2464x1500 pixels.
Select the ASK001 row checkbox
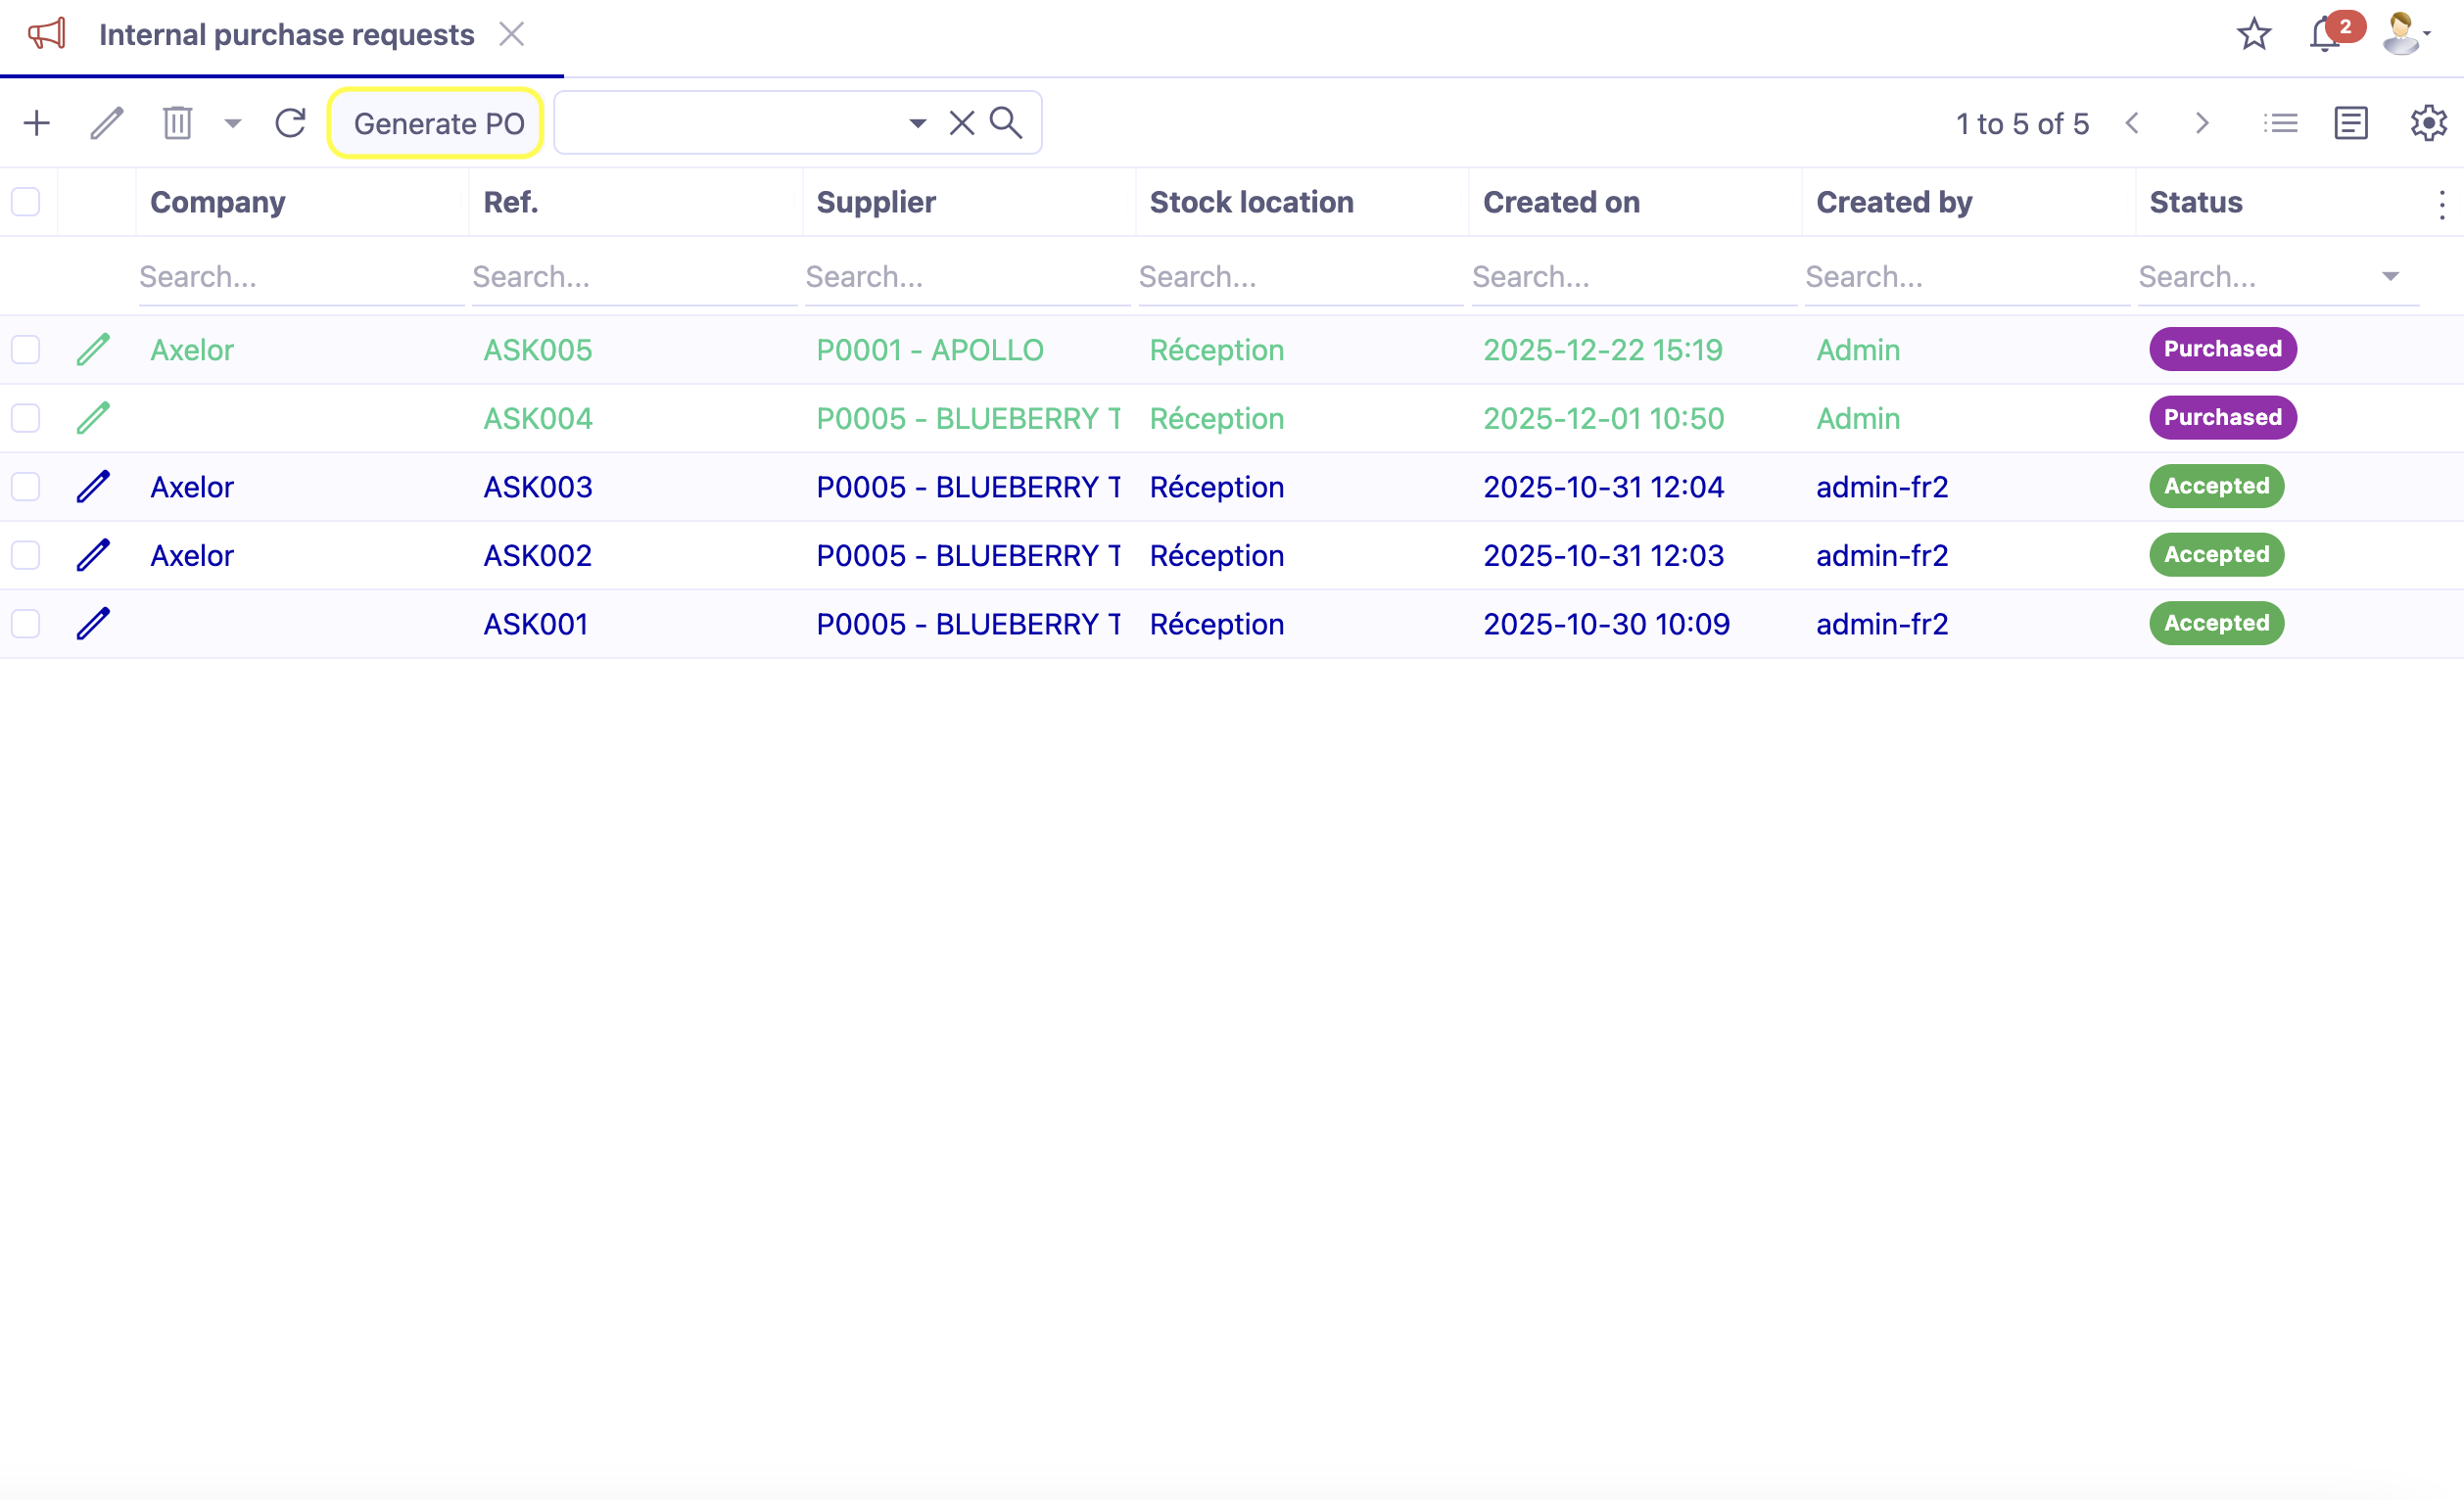[x=25, y=623]
